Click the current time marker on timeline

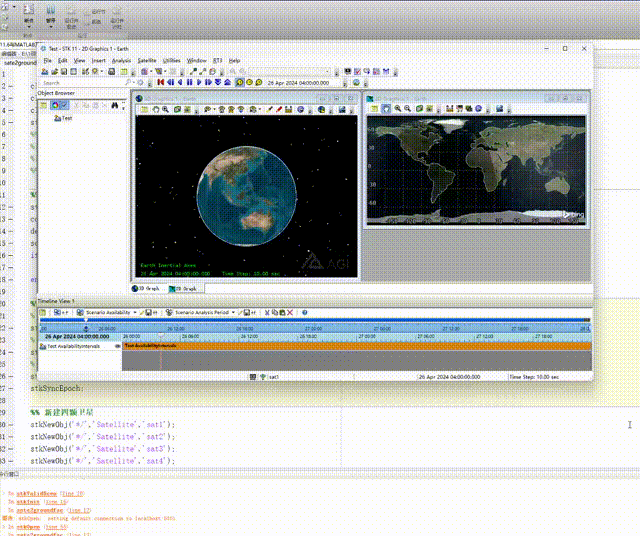click(x=161, y=336)
